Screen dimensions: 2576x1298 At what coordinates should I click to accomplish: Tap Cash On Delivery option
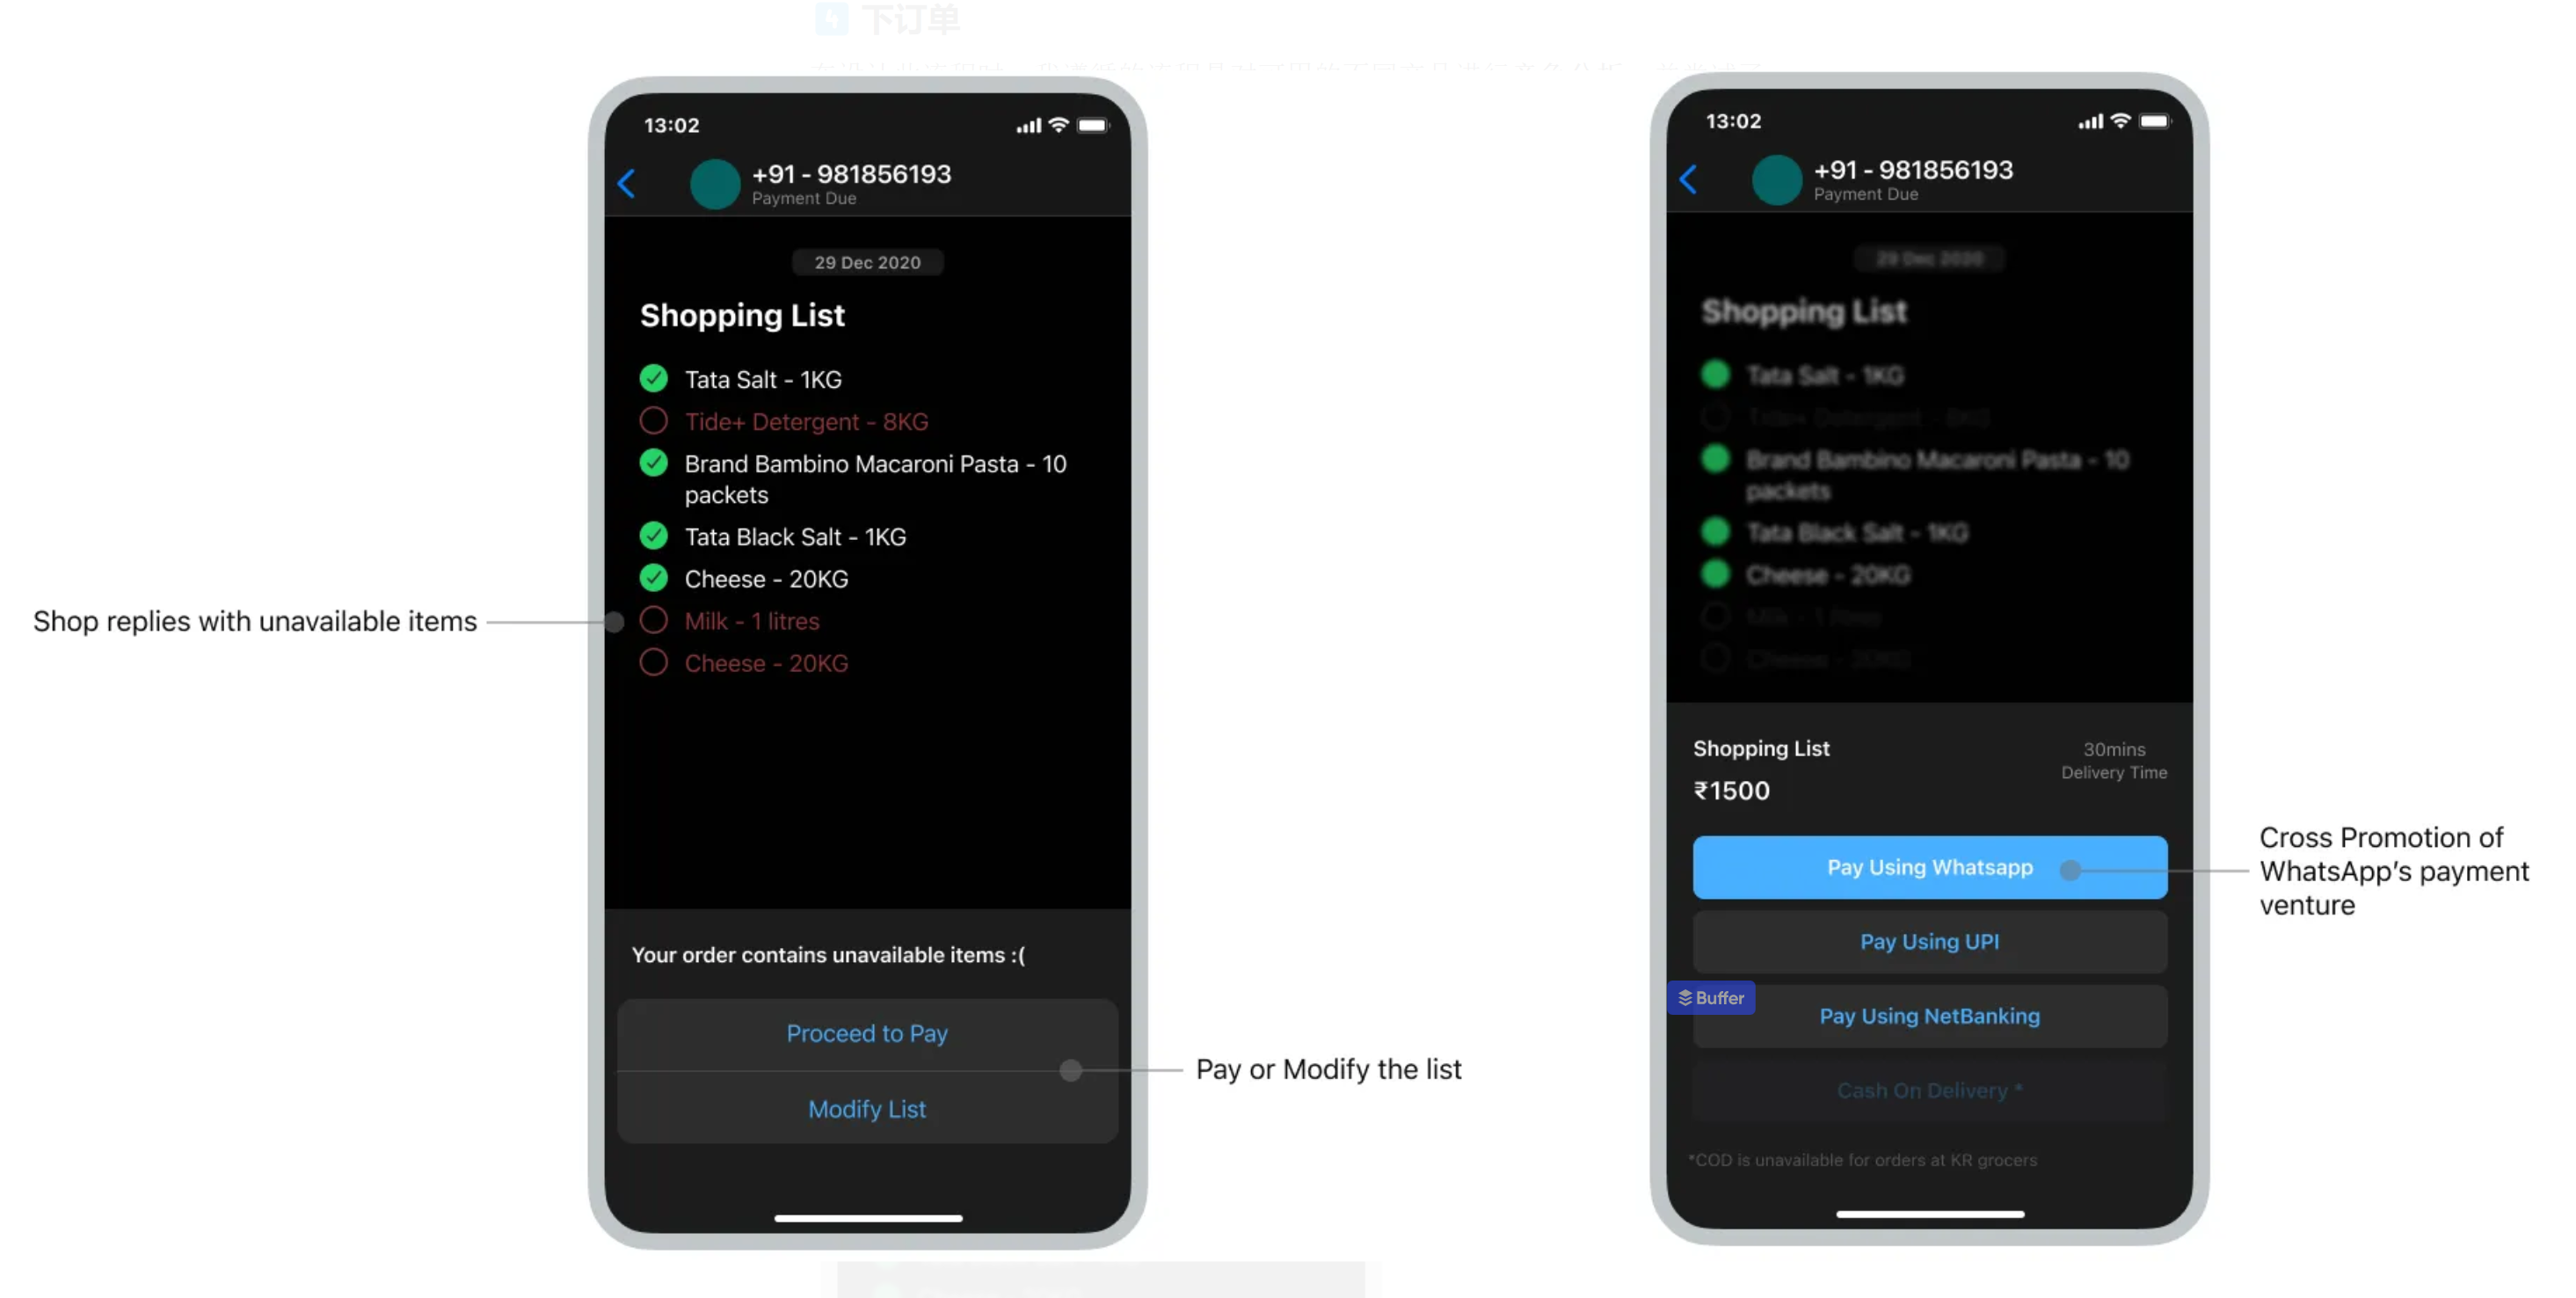click(x=1927, y=1090)
